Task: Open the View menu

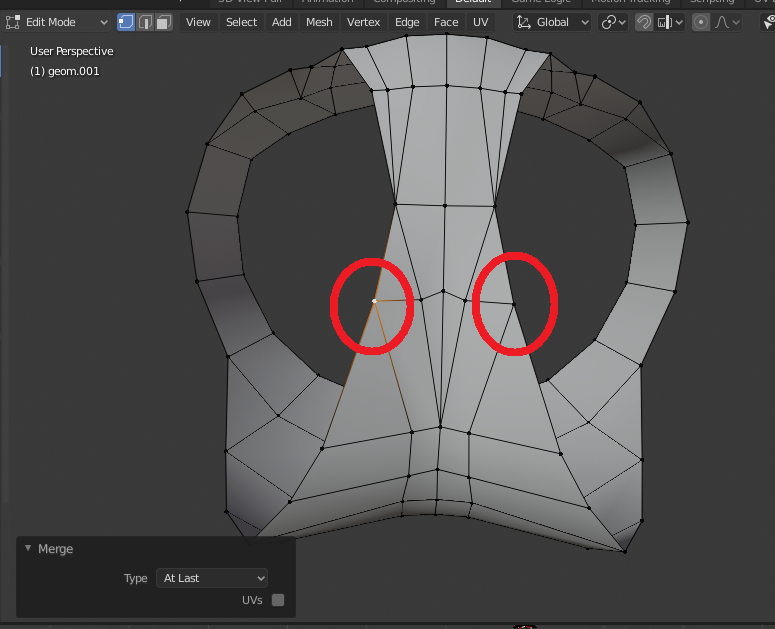Action: point(198,22)
